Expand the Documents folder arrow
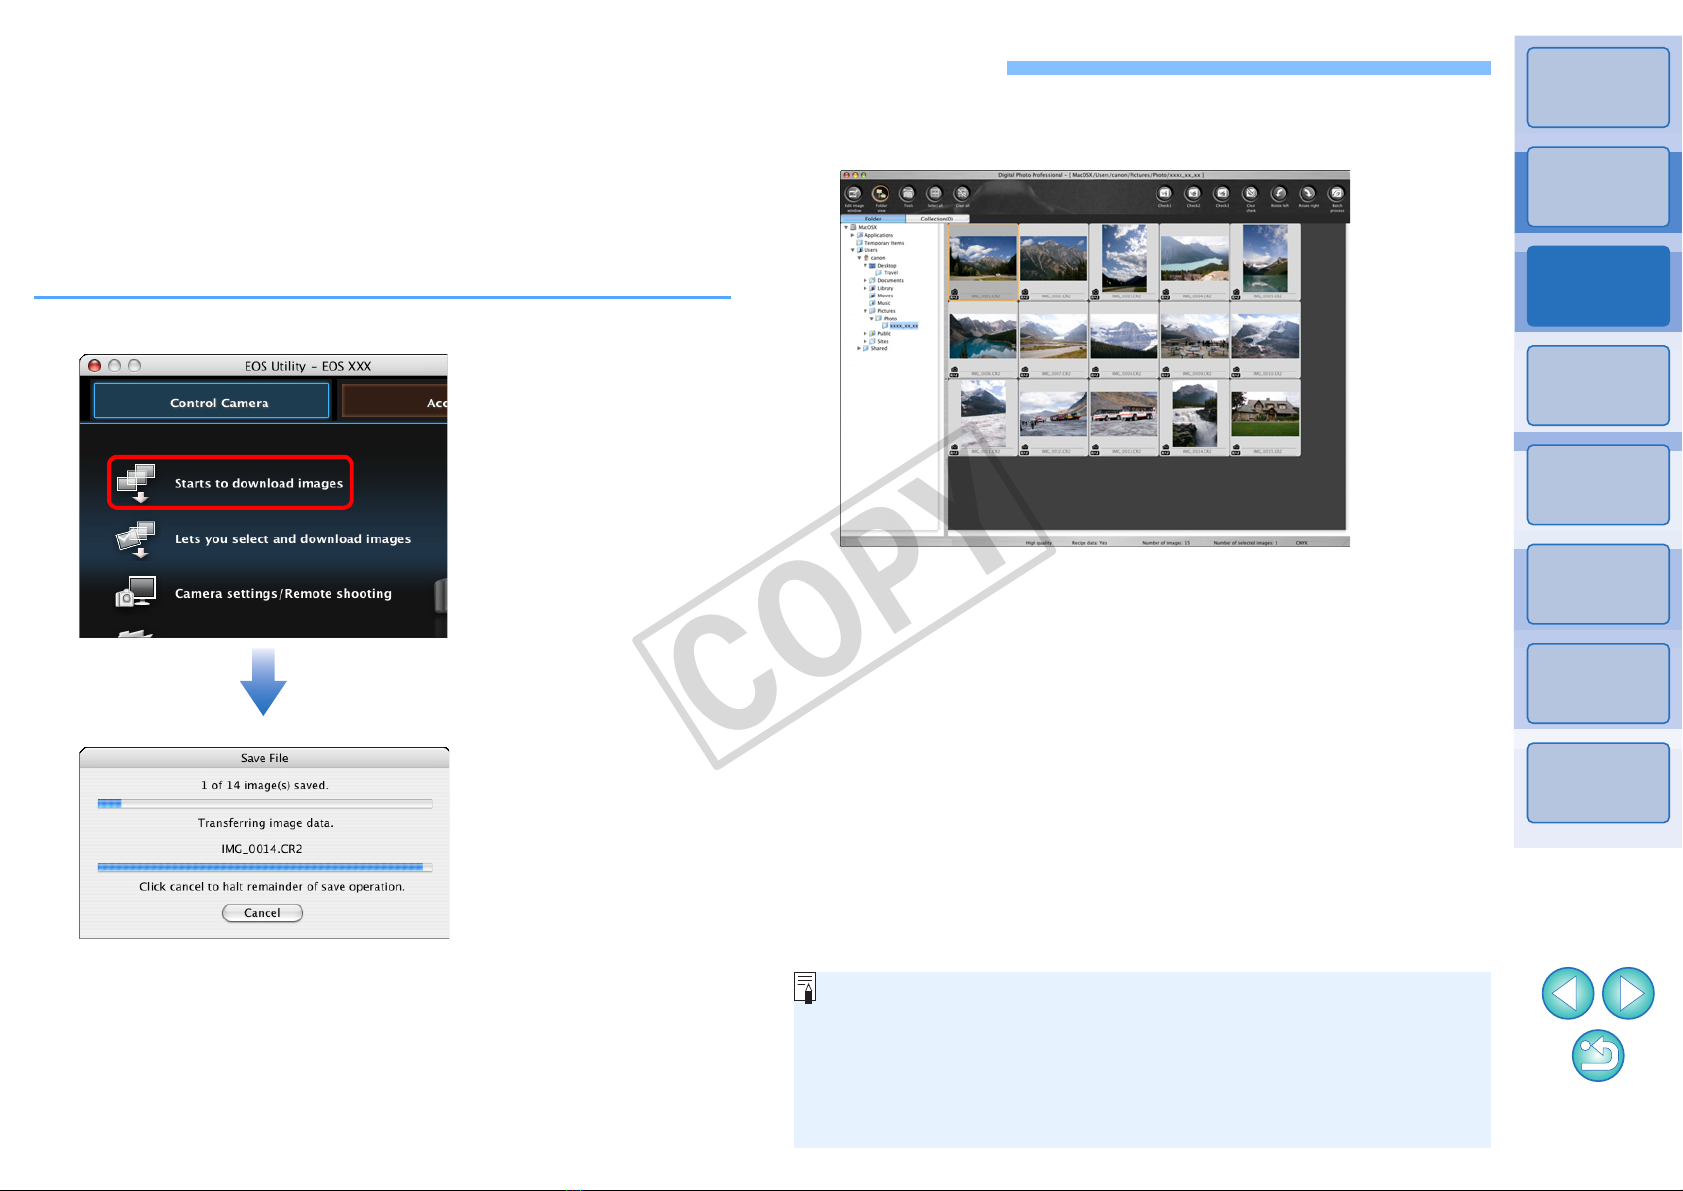The image size is (1683, 1191). pyautogui.click(x=865, y=281)
